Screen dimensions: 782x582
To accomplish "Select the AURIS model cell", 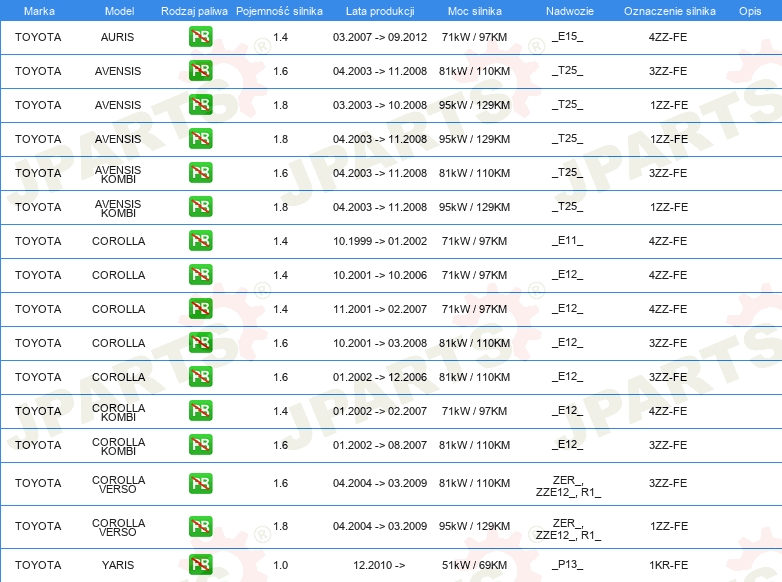I will 117,37.
